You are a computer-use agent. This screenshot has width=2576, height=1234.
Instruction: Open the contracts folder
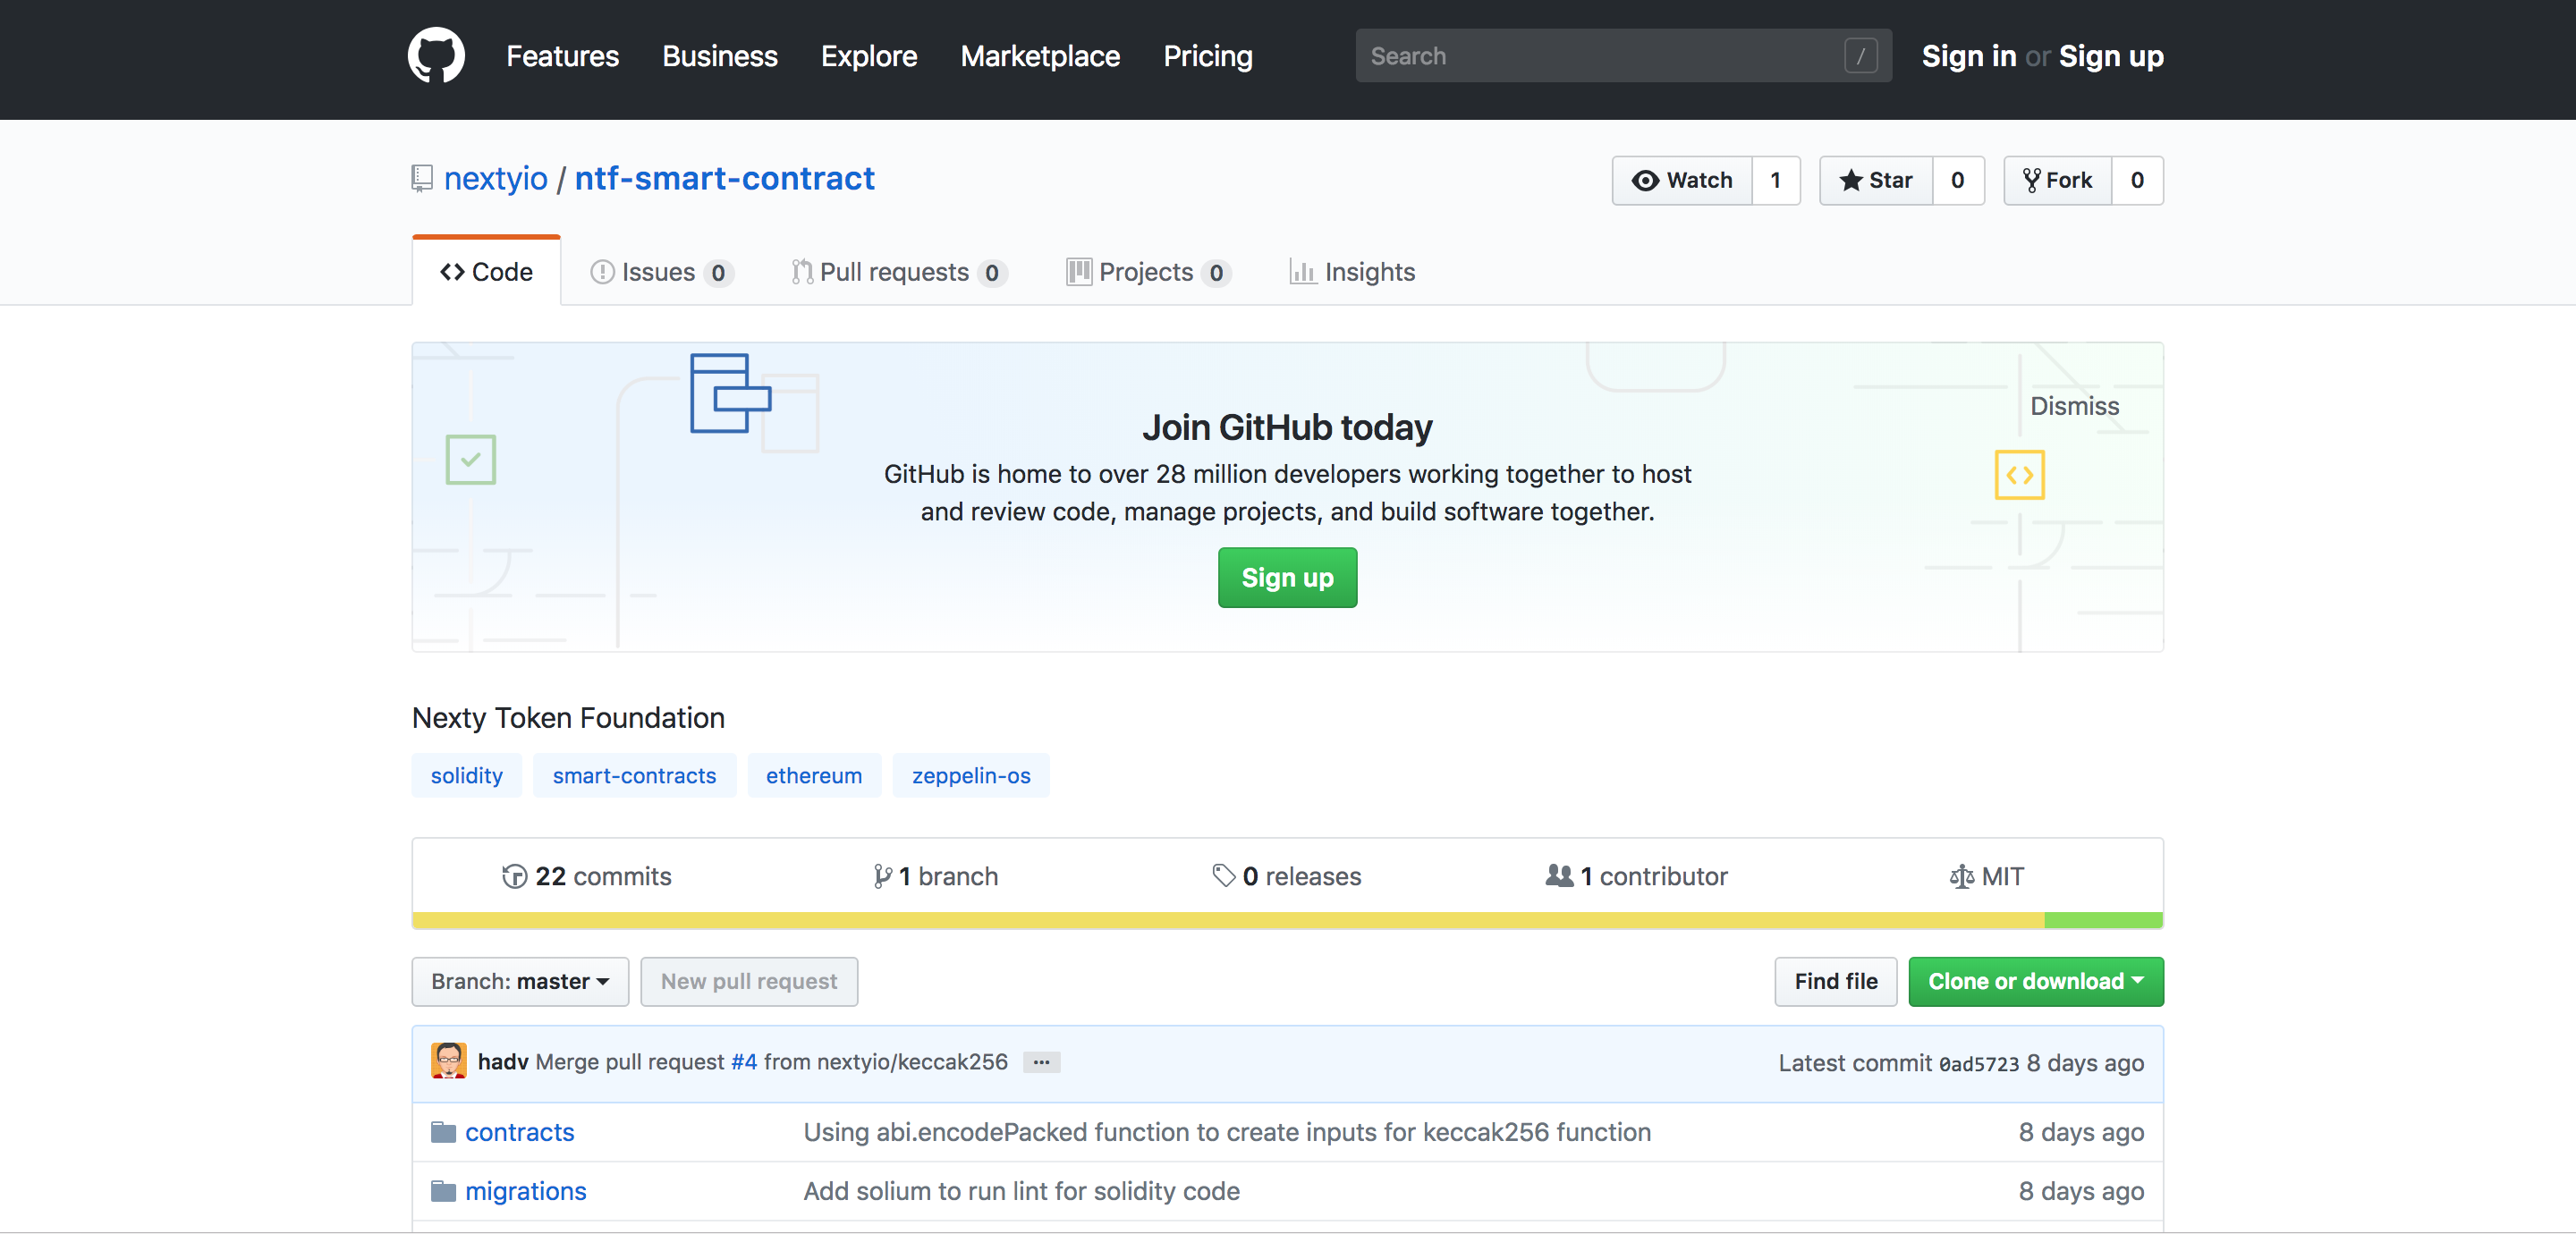(x=519, y=1132)
